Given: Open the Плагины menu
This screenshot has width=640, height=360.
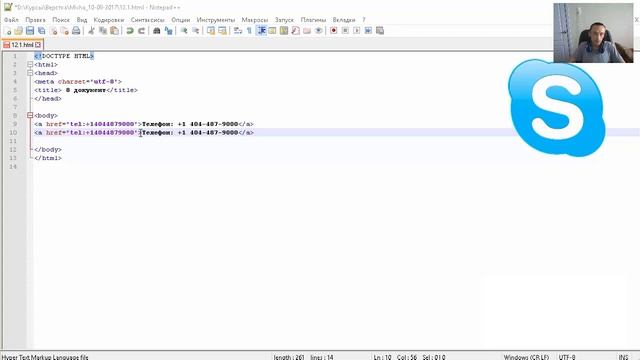Looking at the screenshot, I should 313,20.
